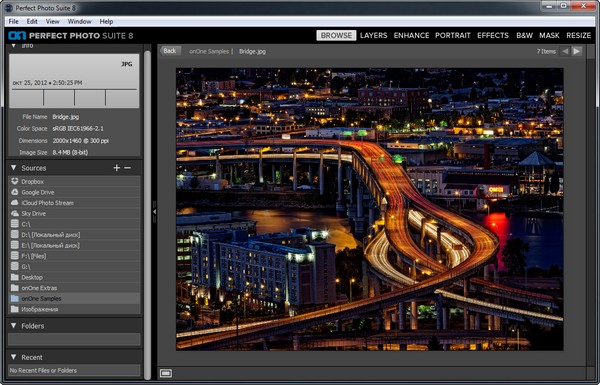Select the Google Drive source row
Screen dimensions: 600x385
[75, 192]
